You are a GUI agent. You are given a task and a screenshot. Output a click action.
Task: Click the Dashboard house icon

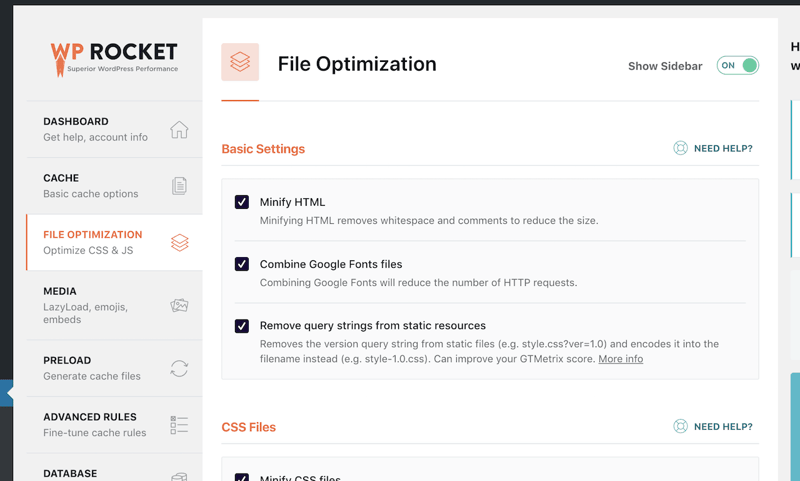pos(179,130)
